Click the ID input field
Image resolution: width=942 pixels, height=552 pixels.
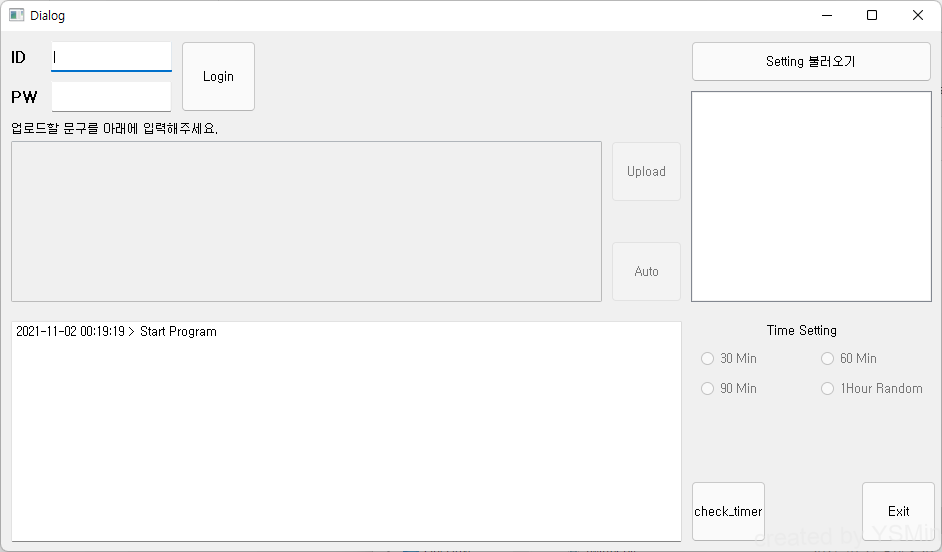(x=111, y=57)
